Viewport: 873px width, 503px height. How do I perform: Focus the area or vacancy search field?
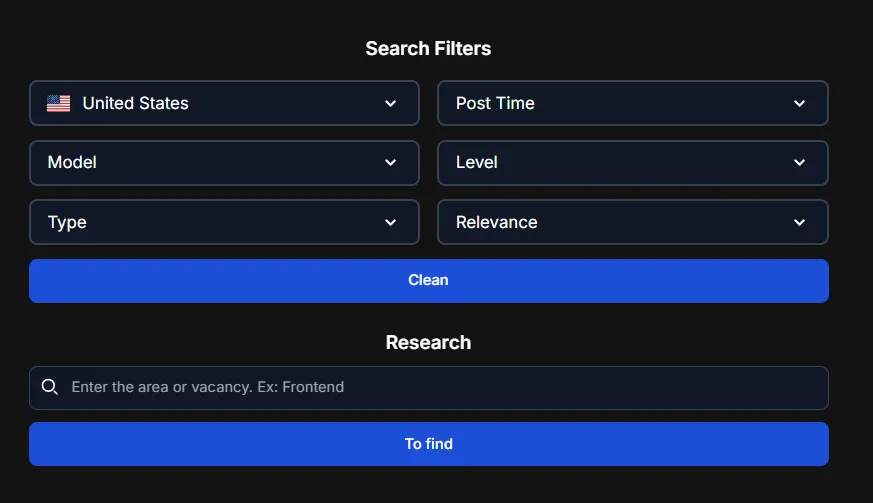429,388
